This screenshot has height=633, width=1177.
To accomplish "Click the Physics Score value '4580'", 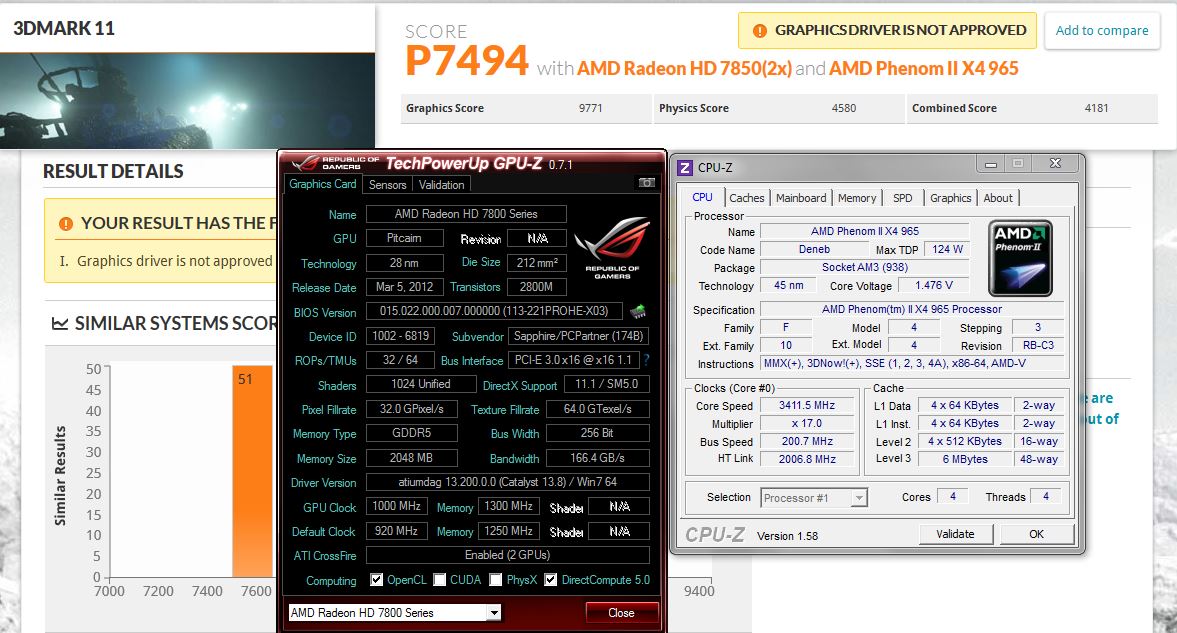I will pos(844,108).
